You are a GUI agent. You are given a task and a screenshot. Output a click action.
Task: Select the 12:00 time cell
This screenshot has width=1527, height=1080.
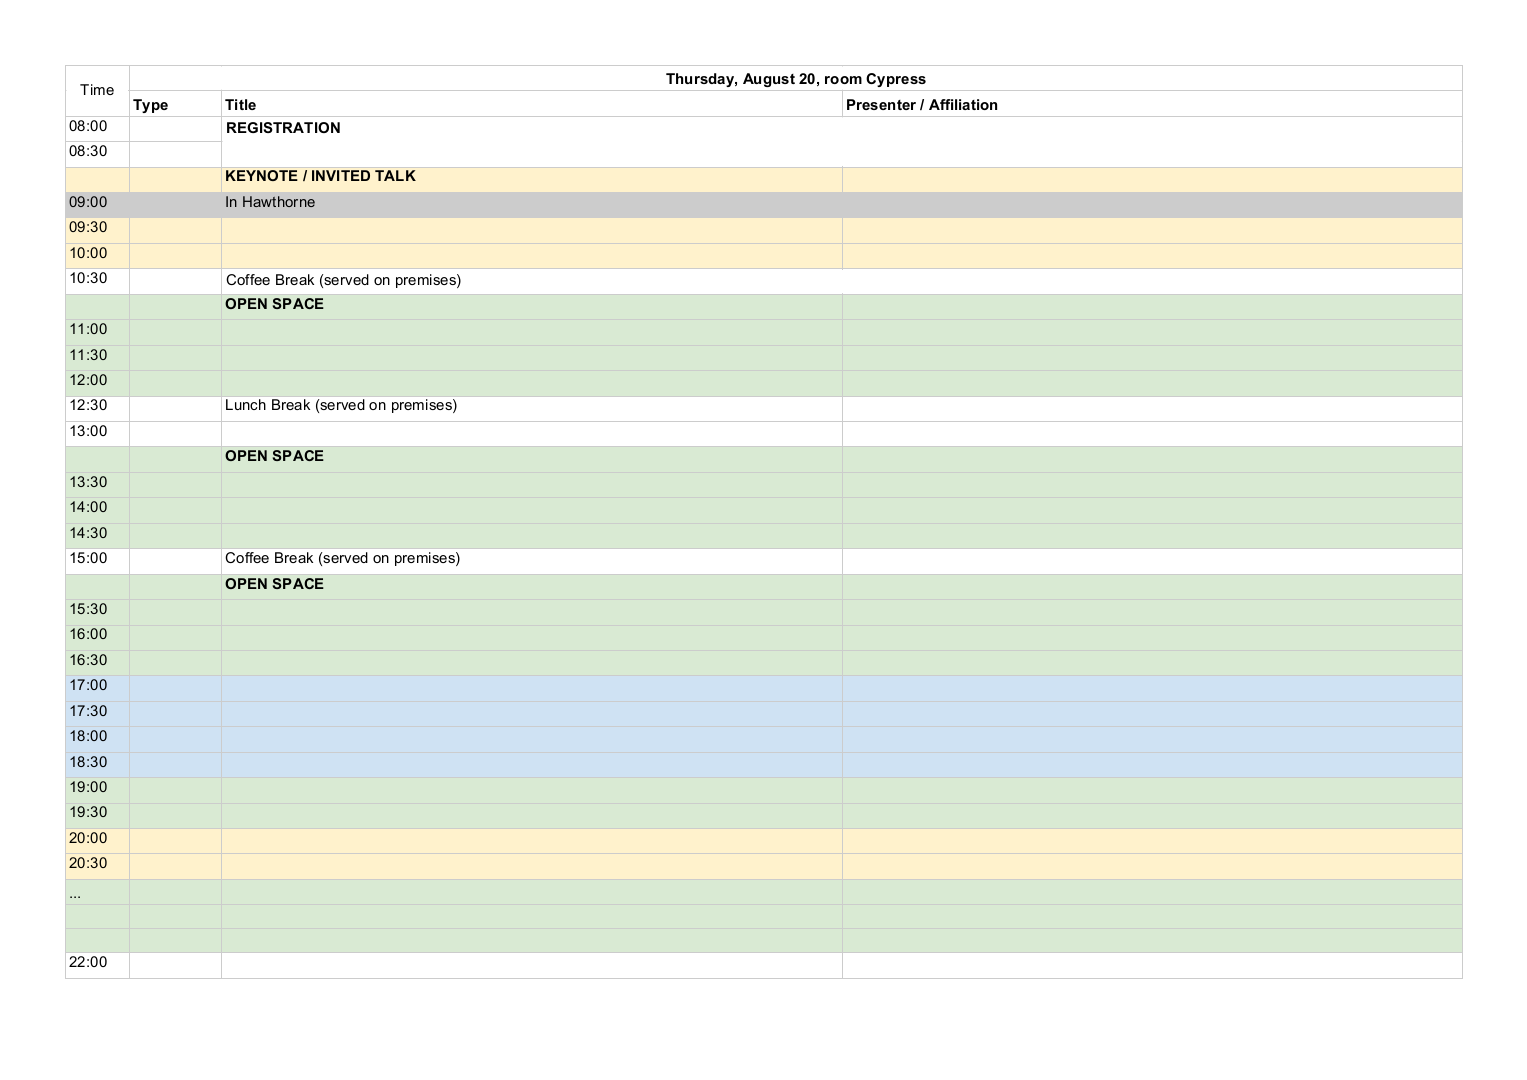pos(88,381)
